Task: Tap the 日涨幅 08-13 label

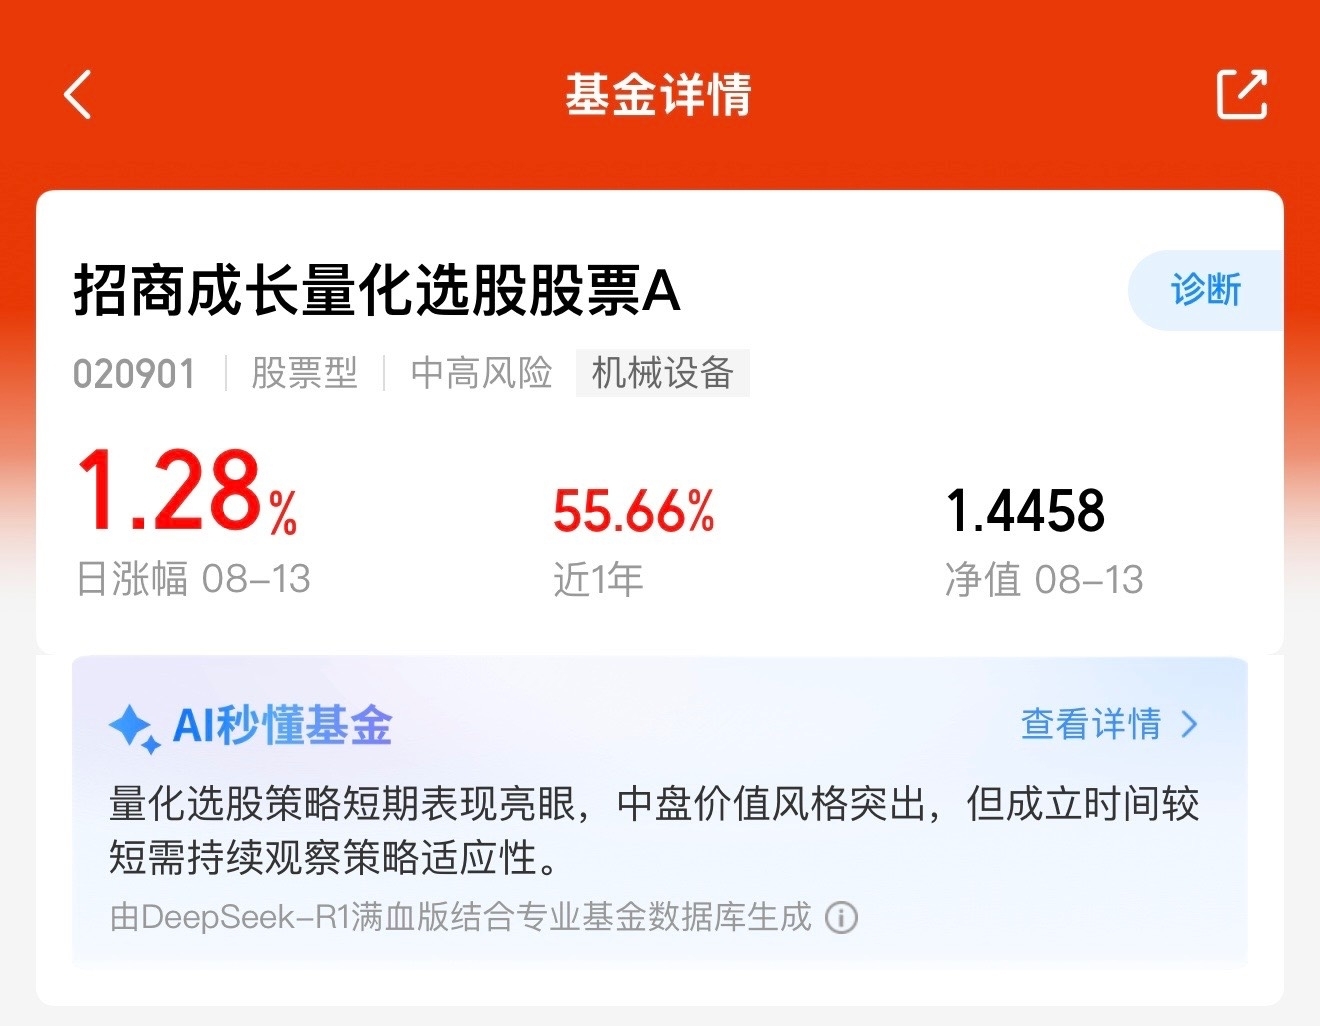Action: (194, 579)
